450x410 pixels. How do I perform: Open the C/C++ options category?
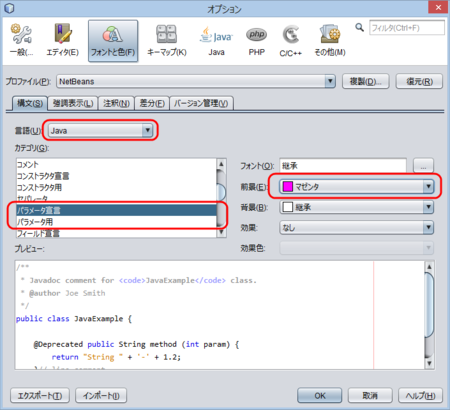(291, 40)
